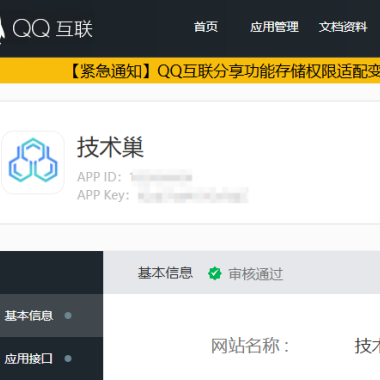Click the 审核通过 status text

point(256,274)
